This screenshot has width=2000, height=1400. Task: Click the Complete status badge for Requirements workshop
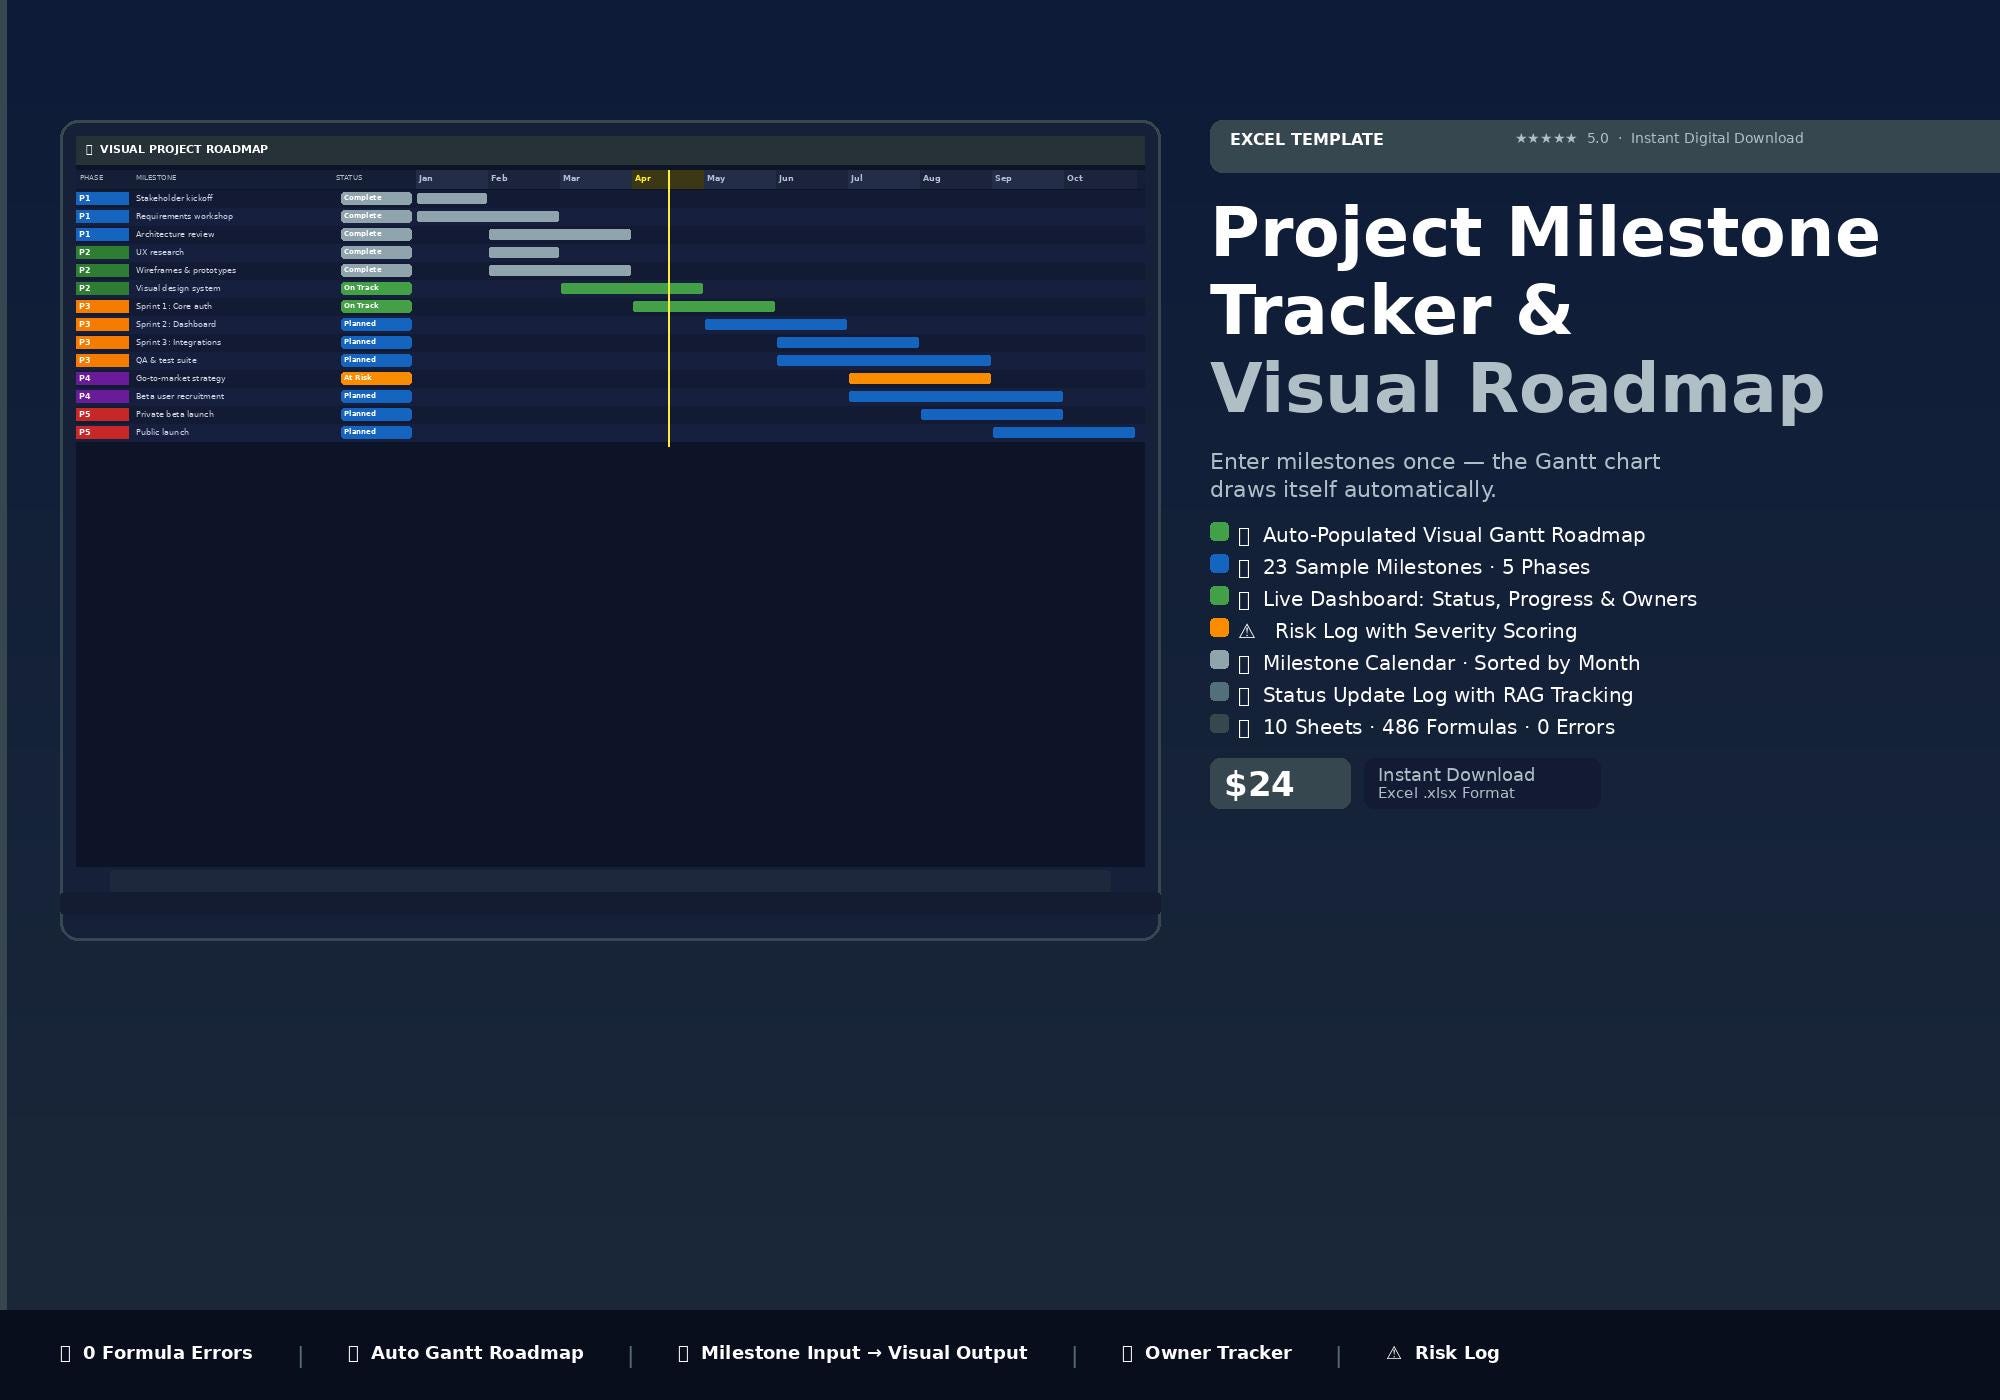(x=376, y=216)
